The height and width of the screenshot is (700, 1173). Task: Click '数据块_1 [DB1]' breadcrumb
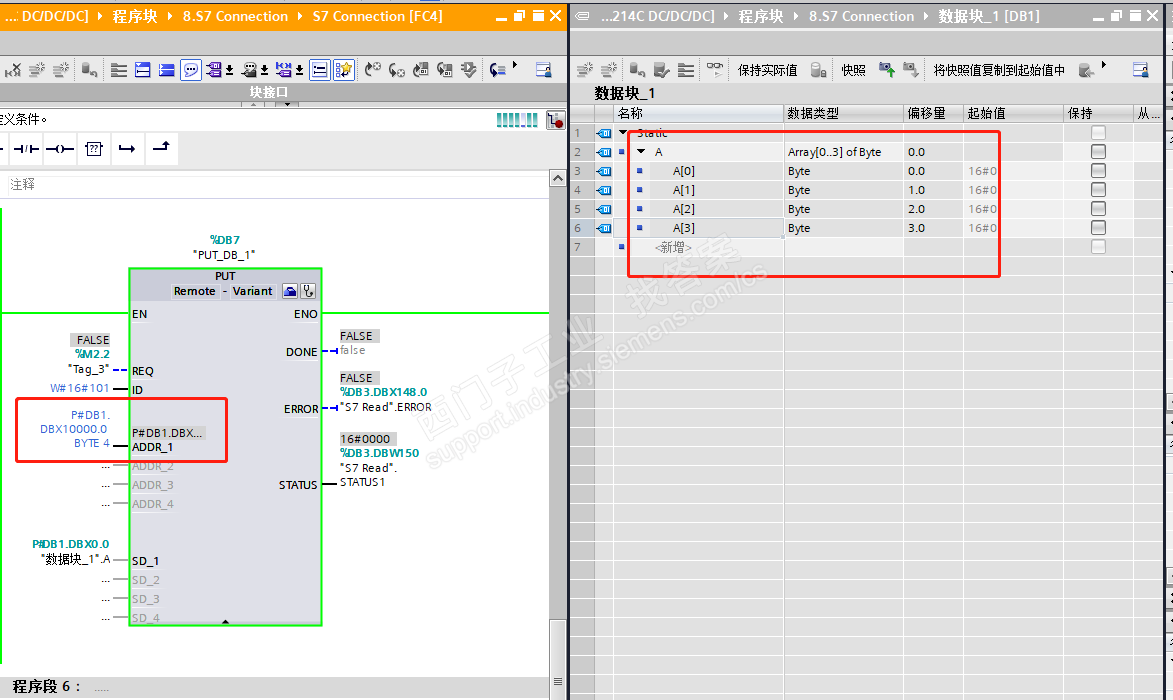[x=989, y=16]
